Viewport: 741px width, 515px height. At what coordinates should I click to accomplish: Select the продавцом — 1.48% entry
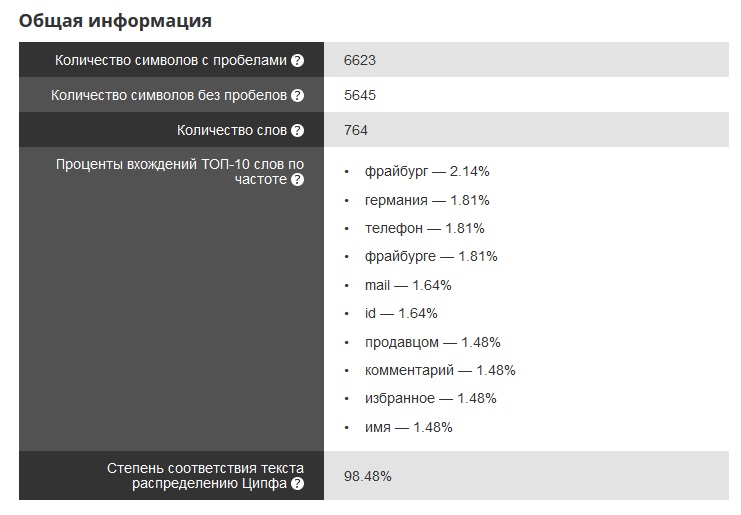[432, 342]
